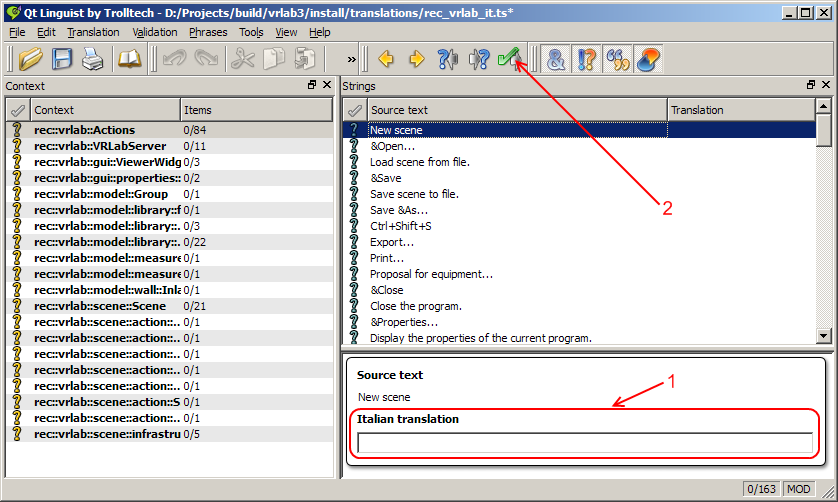Screen dimensions: 838x502
Task: Sort by Items column header
Action: point(256,110)
